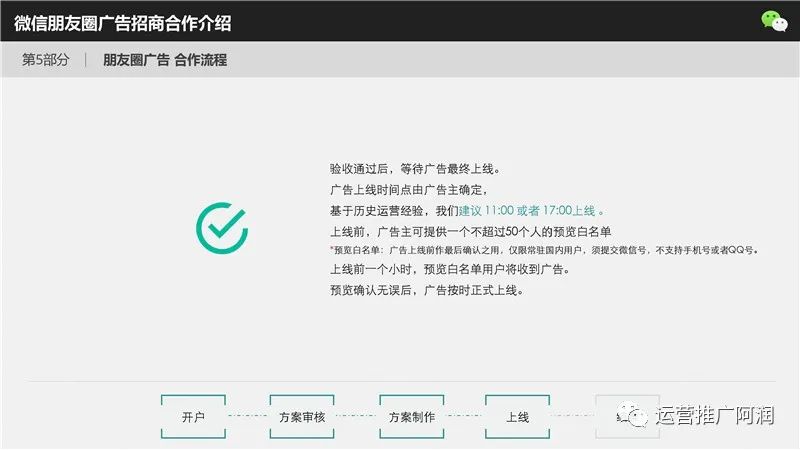Click the line 上线前一个小时，预览白名单用户将收到广告。
Viewport: 800px width, 450px height.
(450, 269)
